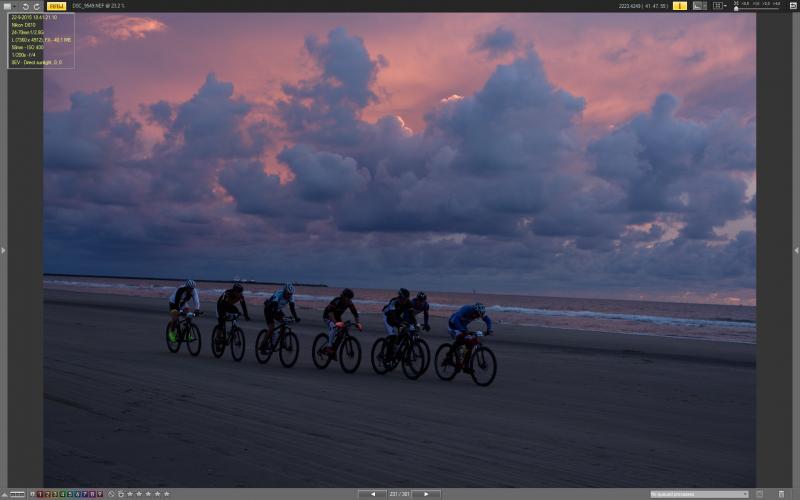Click the top-right corner window icon
This screenshot has width=800, height=500.
(793, 6)
